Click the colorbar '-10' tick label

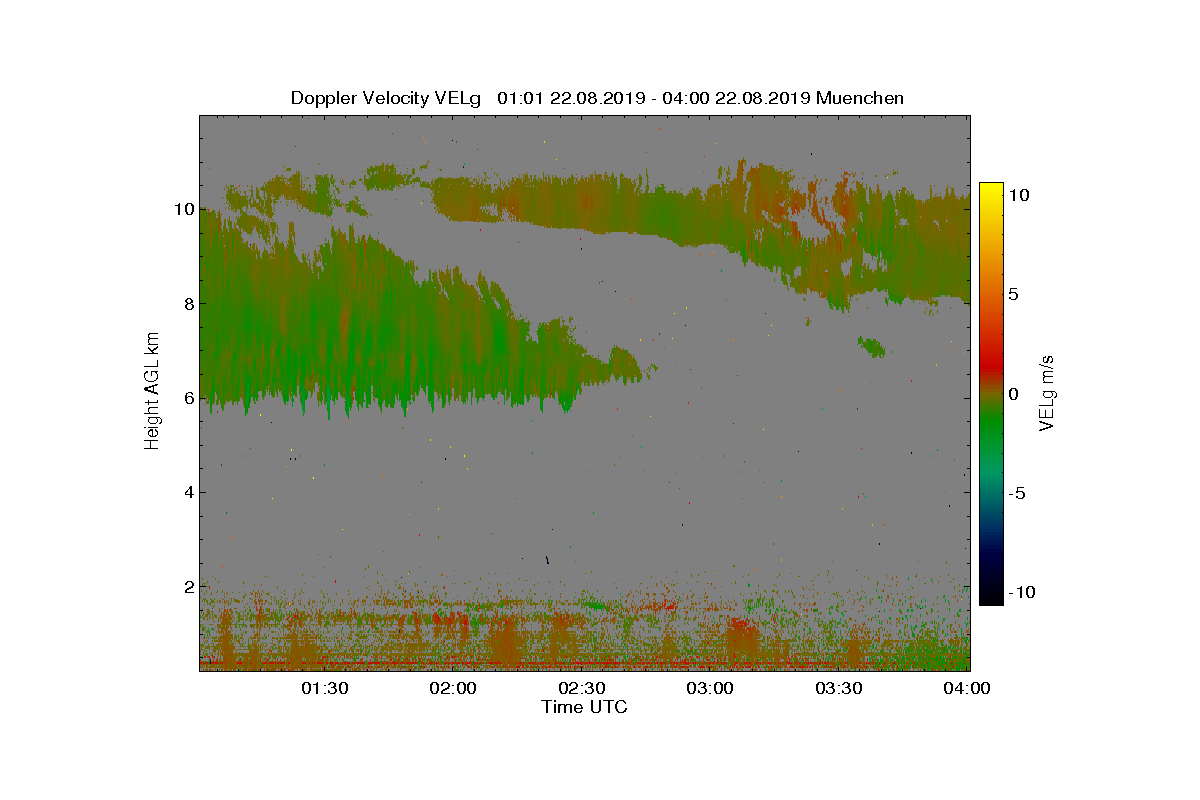coord(1021,592)
